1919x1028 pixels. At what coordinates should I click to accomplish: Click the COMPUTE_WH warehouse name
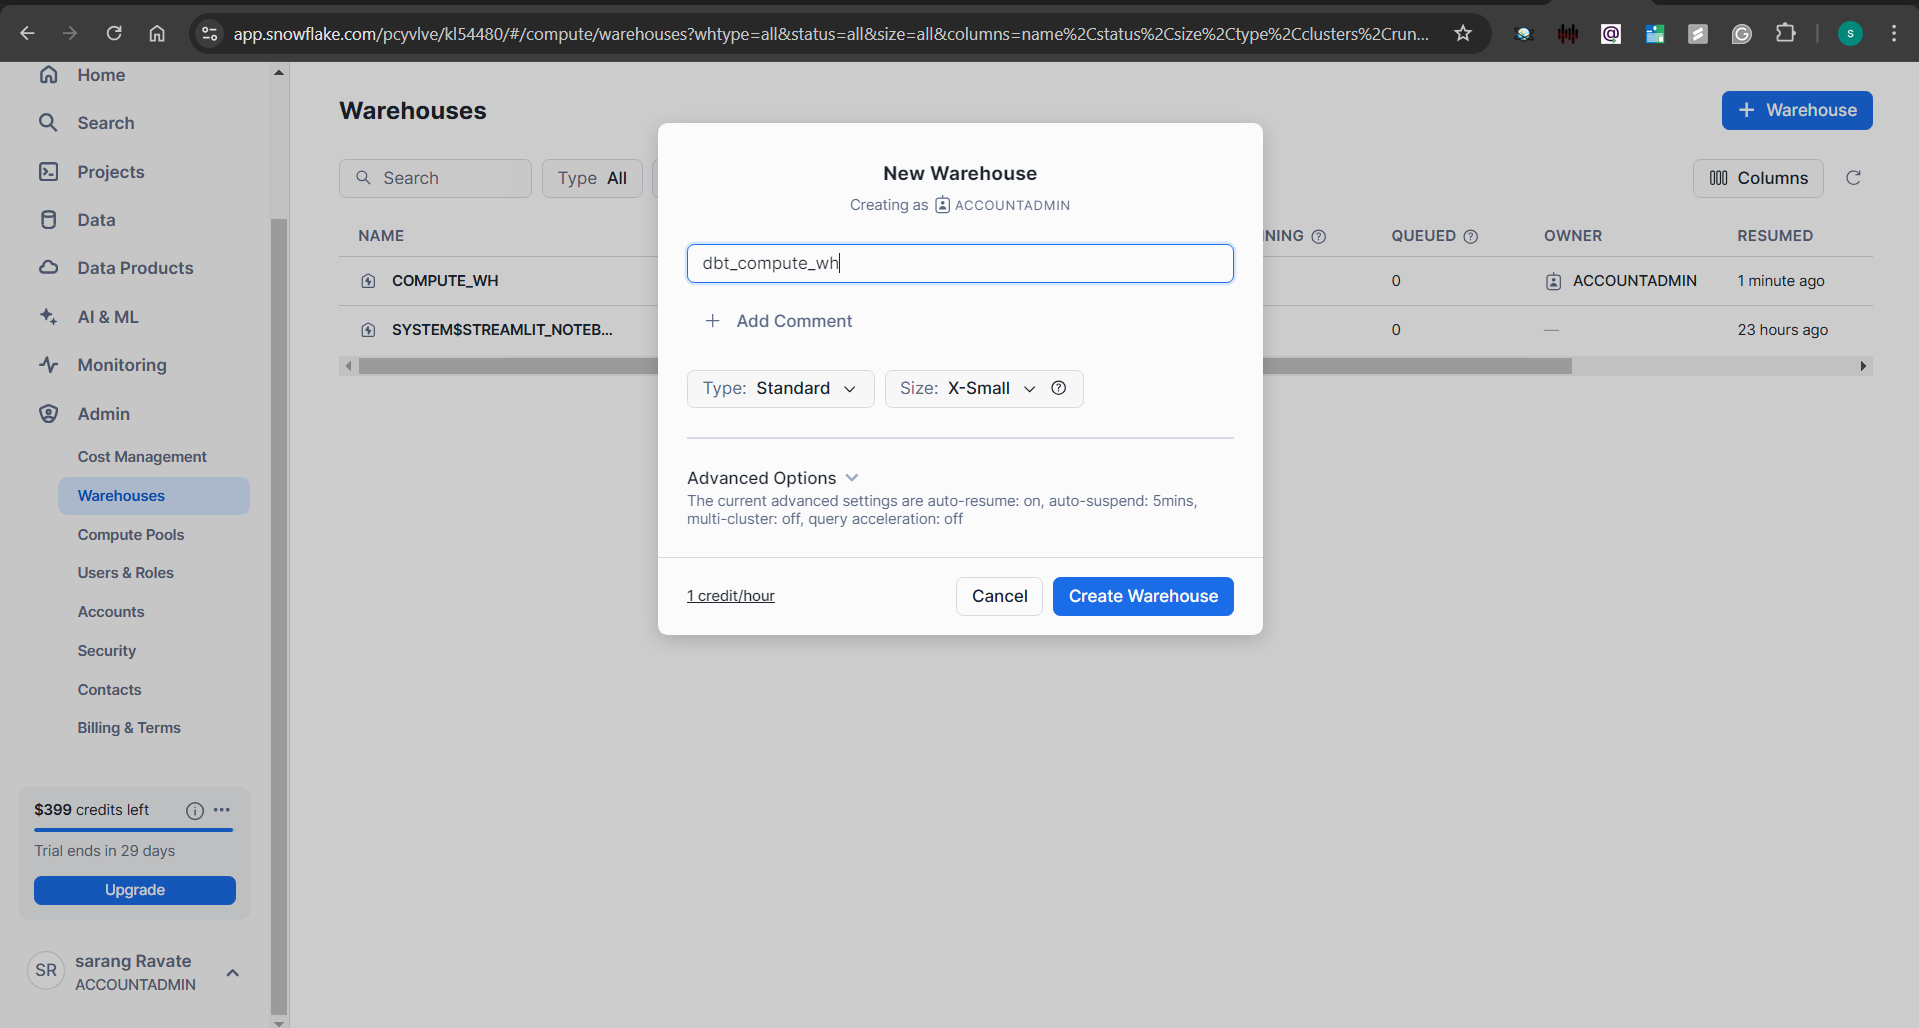[445, 281]
